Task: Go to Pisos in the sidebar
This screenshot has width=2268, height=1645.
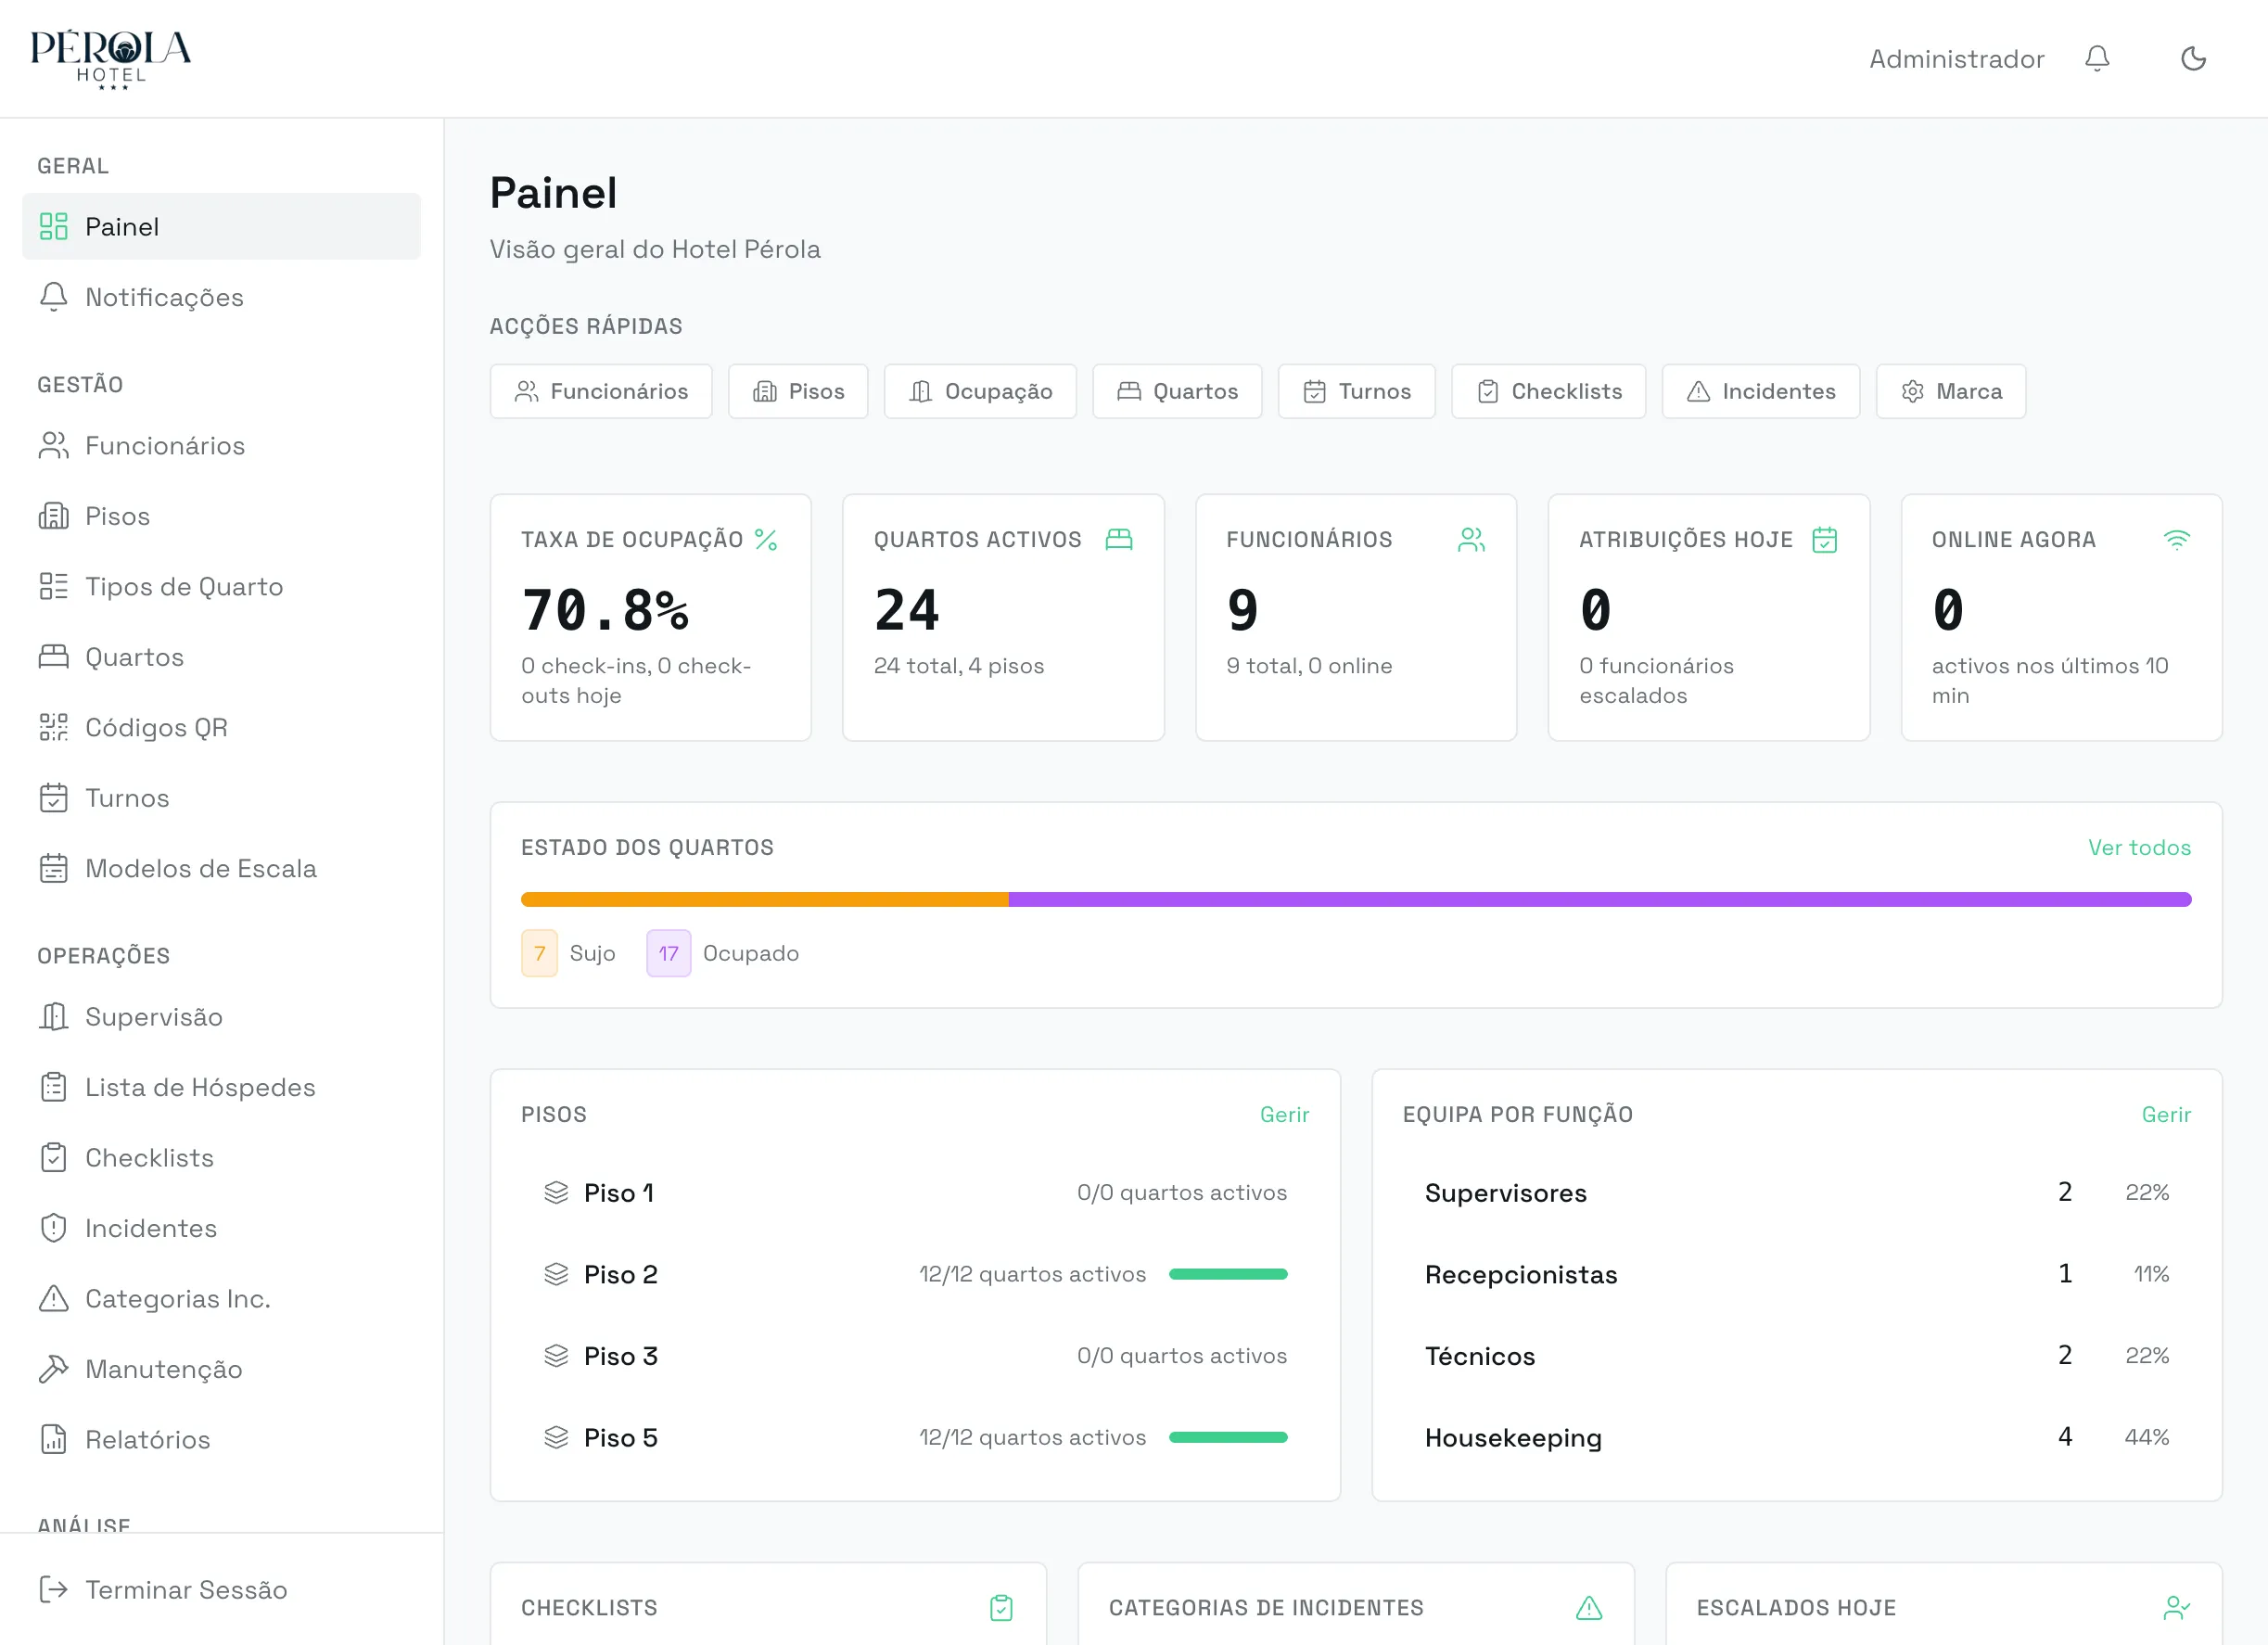Action: coord(221,516)
